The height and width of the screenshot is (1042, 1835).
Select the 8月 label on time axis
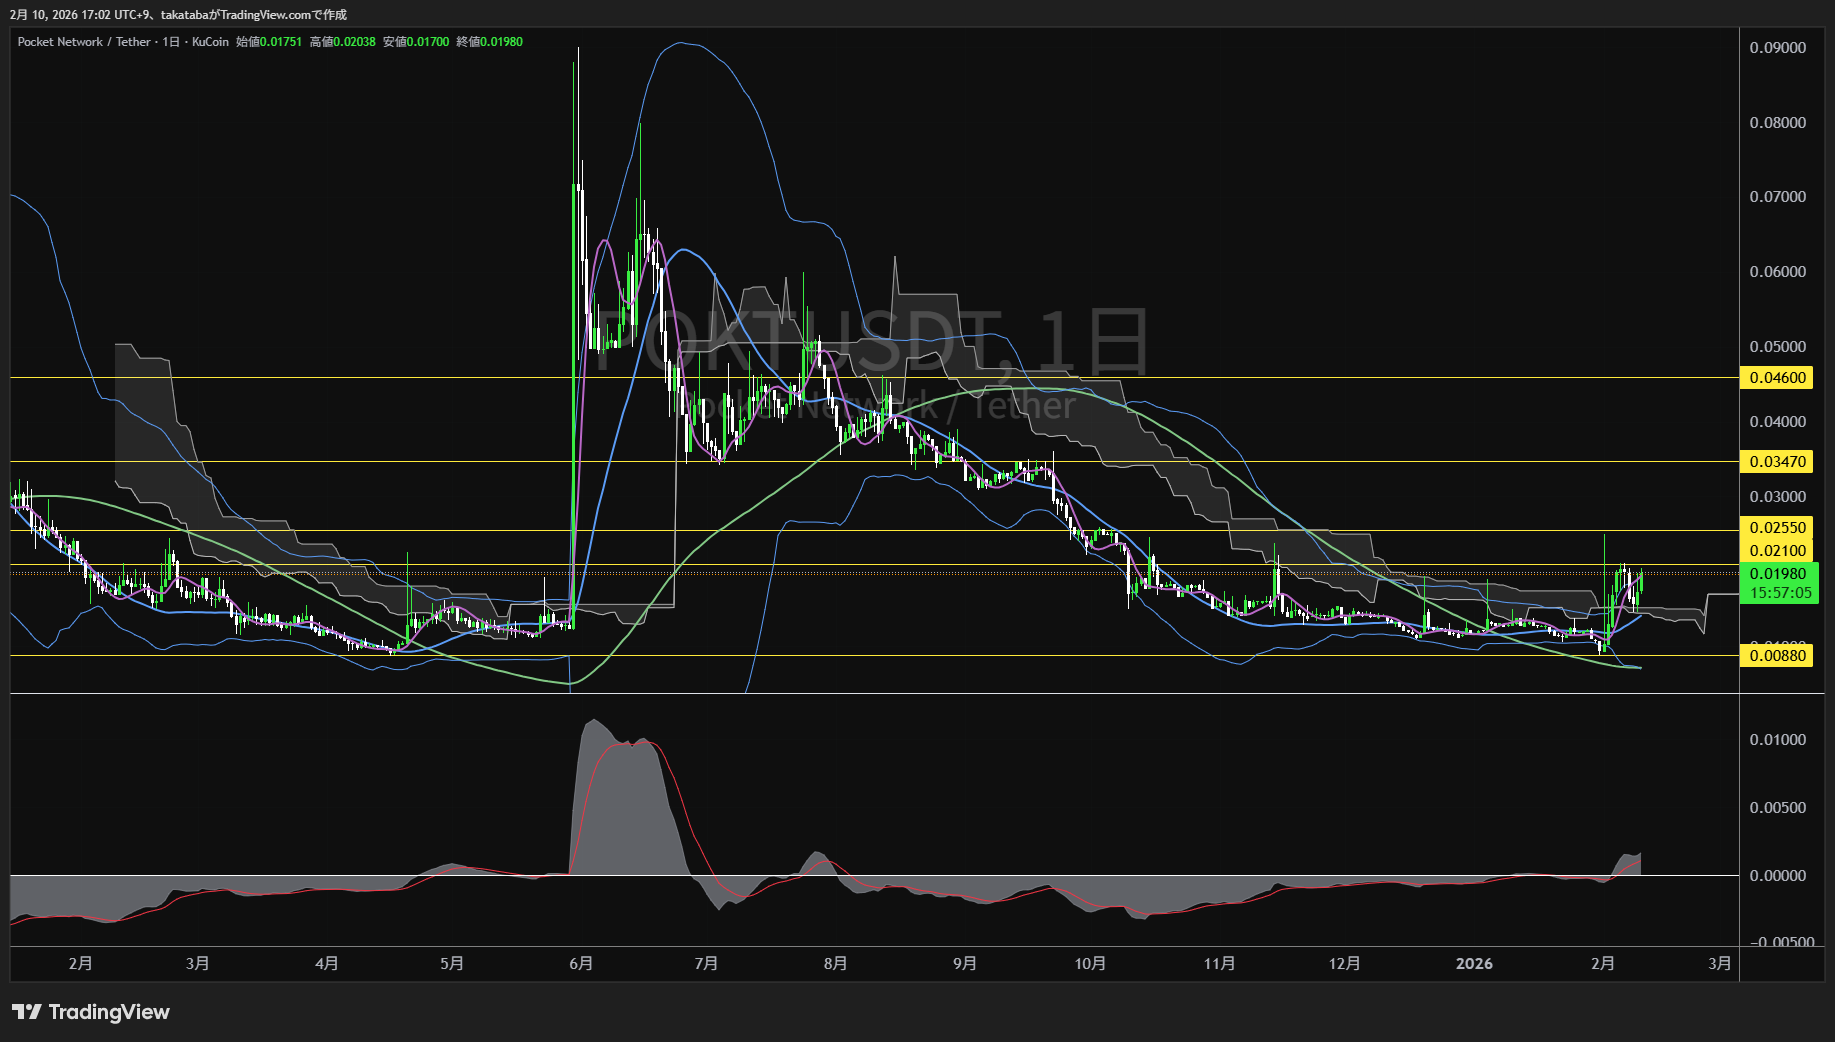tap(835, 963)
